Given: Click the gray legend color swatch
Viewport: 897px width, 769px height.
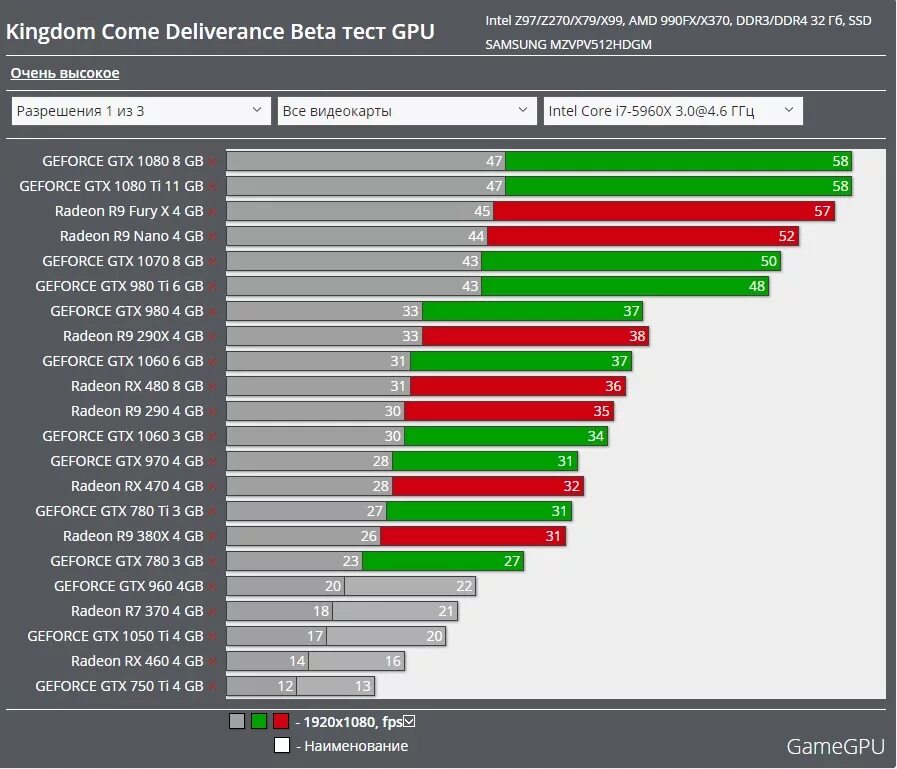Looking at the screenshot, I should 237,721.
